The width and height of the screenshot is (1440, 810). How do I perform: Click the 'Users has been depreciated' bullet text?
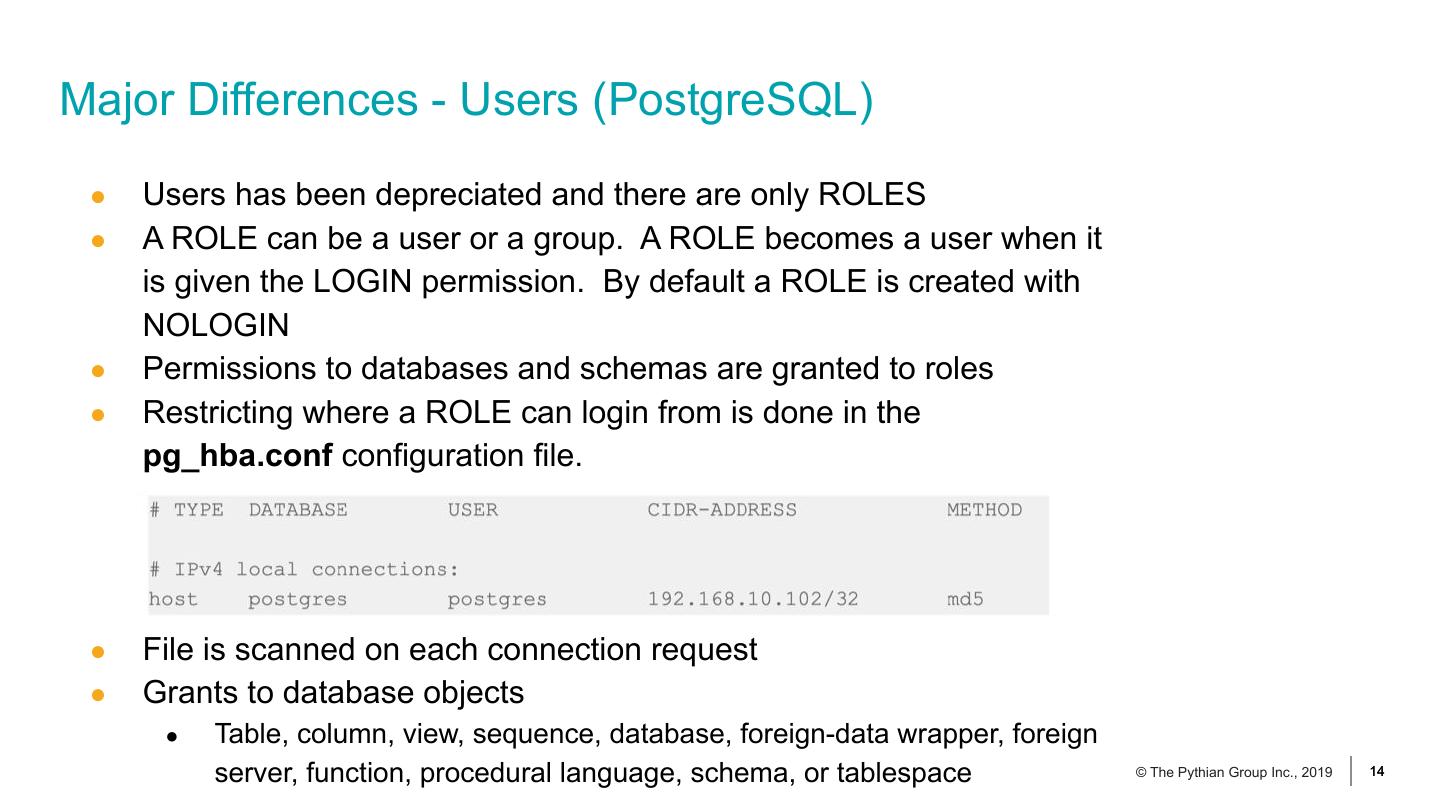(x=534, y=194)
